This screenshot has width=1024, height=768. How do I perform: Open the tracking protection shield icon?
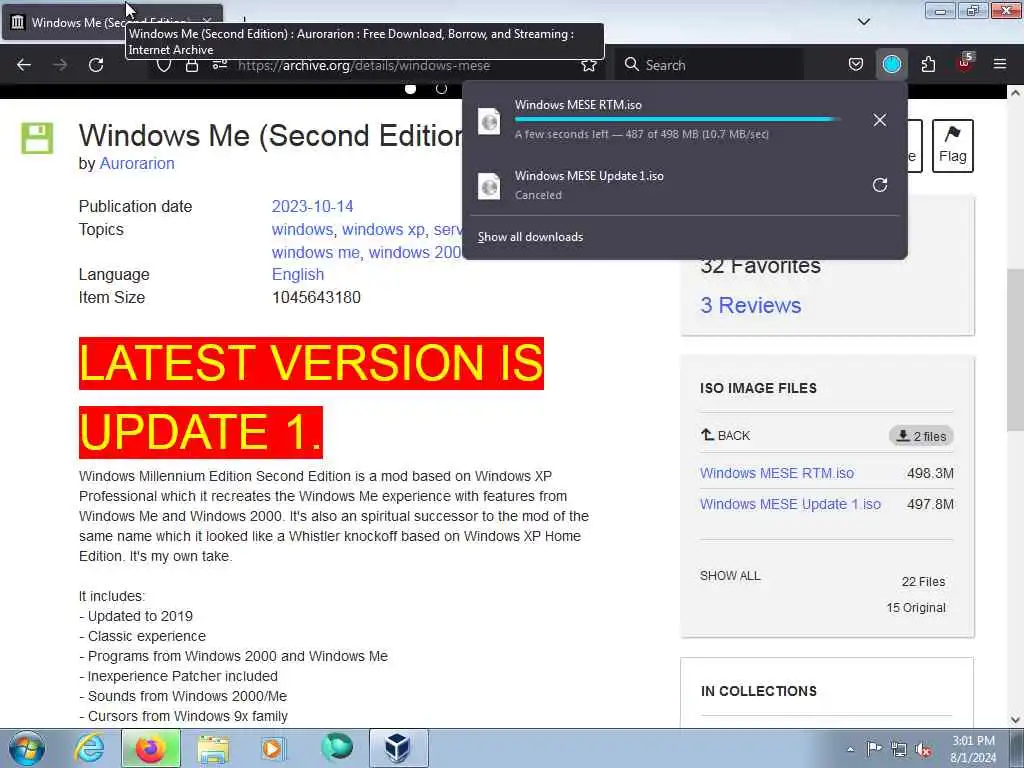[x=164, y=66]
